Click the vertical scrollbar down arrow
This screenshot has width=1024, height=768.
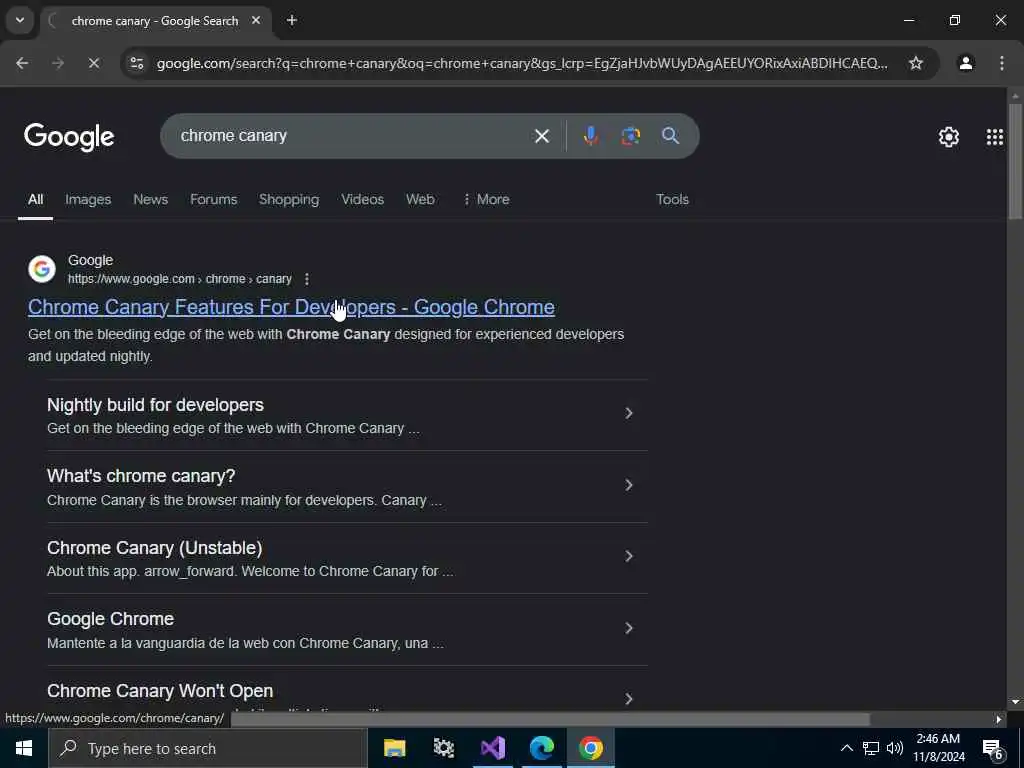coord(1015,702)
